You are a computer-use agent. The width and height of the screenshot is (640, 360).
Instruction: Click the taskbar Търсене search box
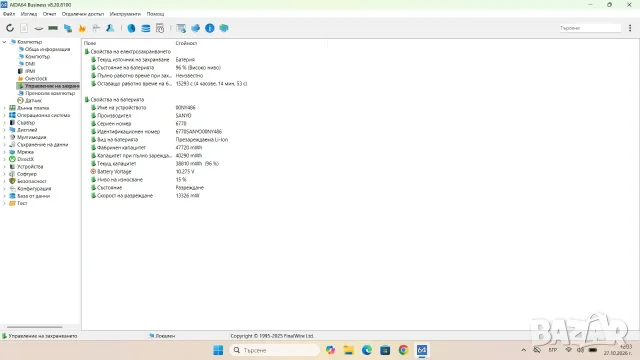(x=275, y=350)
